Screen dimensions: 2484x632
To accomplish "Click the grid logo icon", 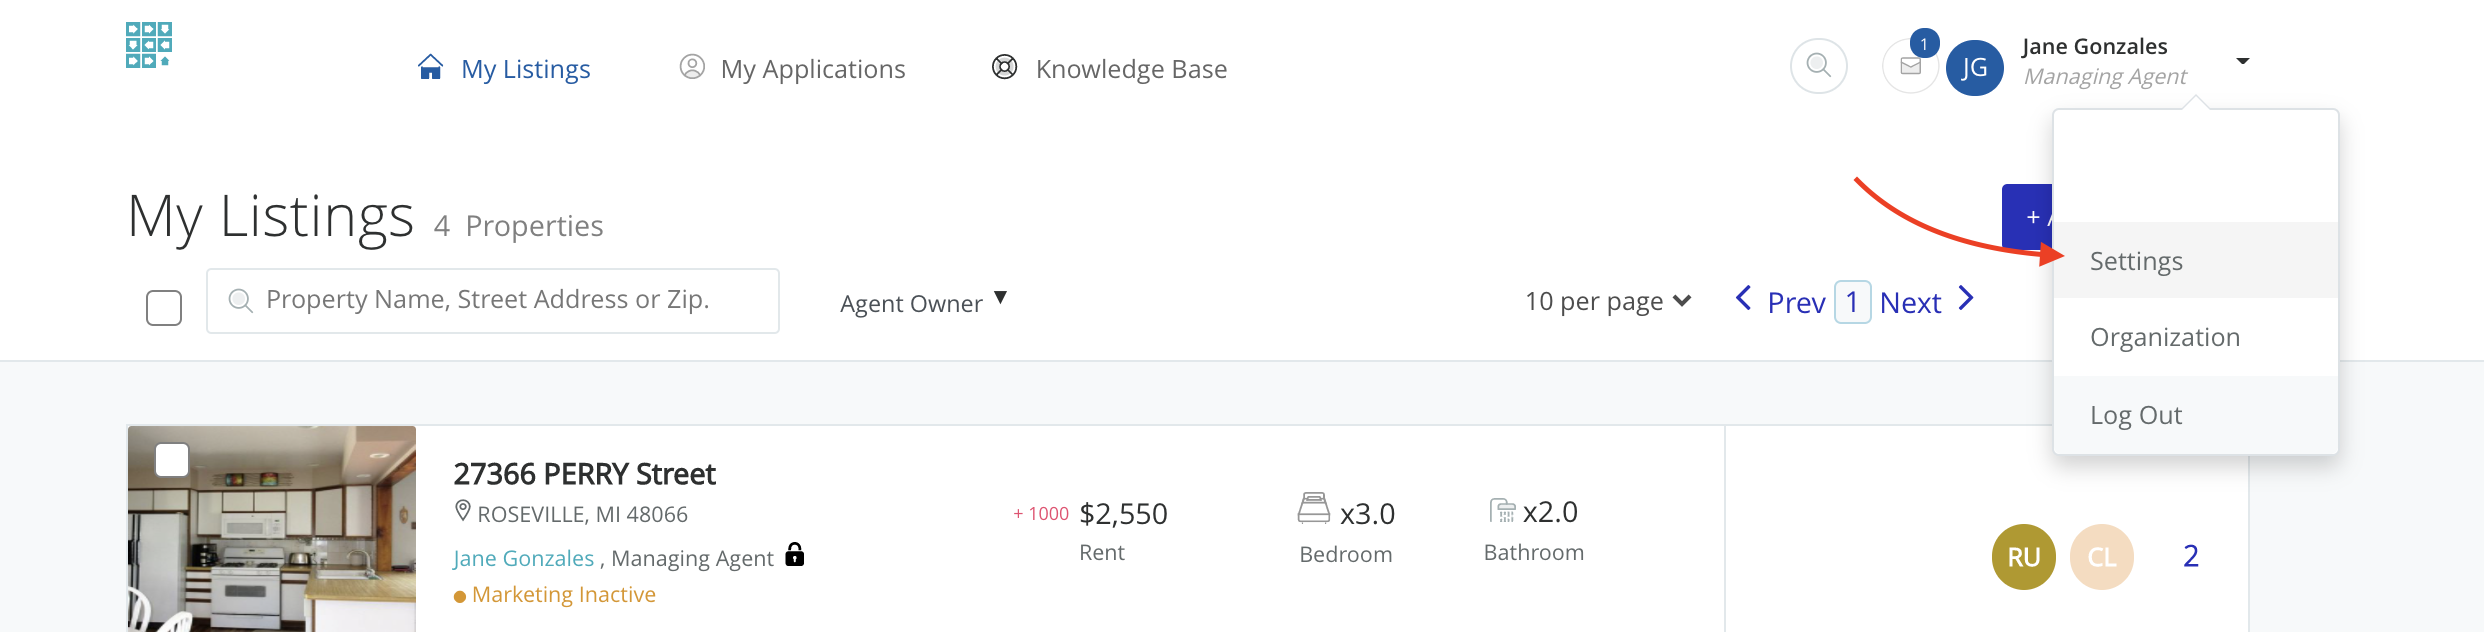I will (148, 45).
